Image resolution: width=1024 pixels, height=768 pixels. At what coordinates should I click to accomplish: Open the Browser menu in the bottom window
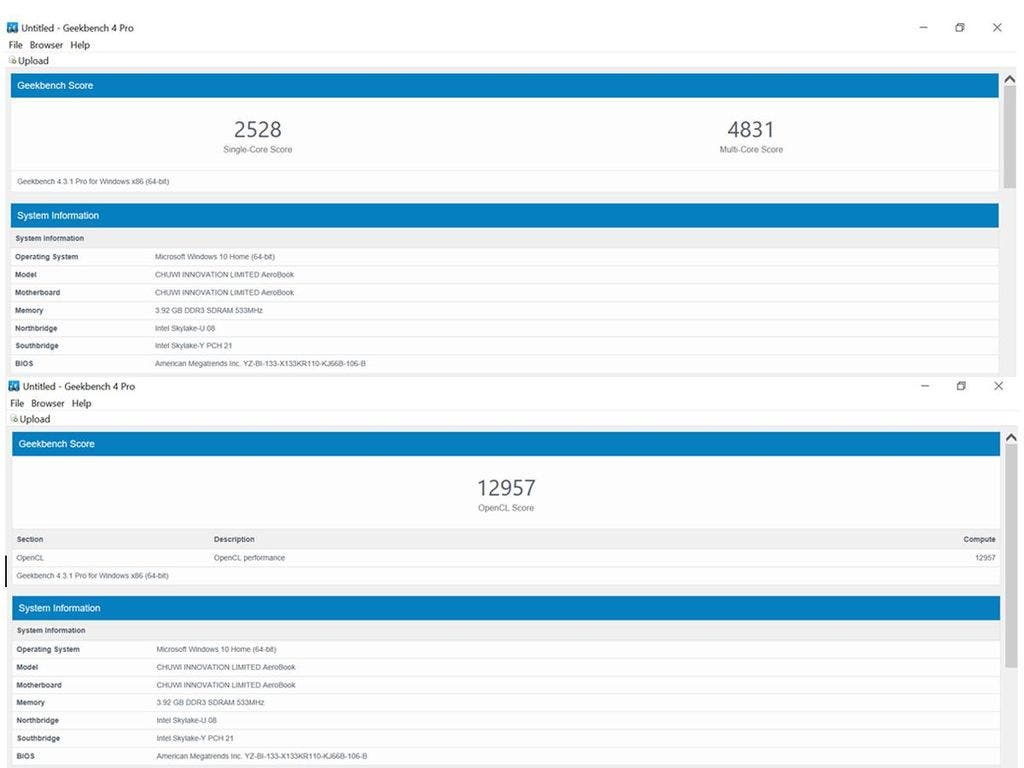click(x=48, y=404)
